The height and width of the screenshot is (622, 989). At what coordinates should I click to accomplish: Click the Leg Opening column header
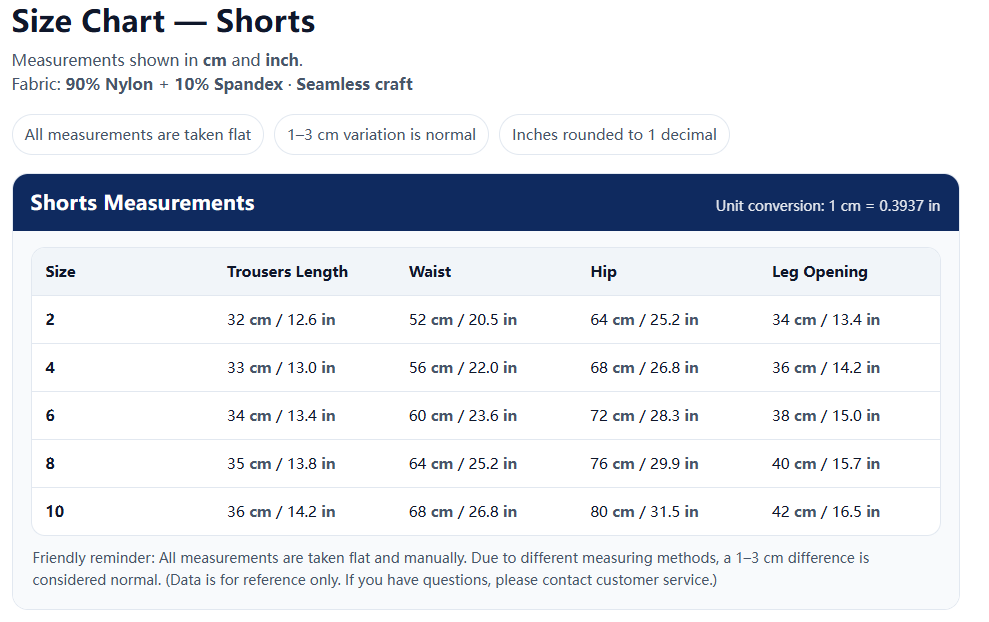pyautogui.click(x=819, y=272)
